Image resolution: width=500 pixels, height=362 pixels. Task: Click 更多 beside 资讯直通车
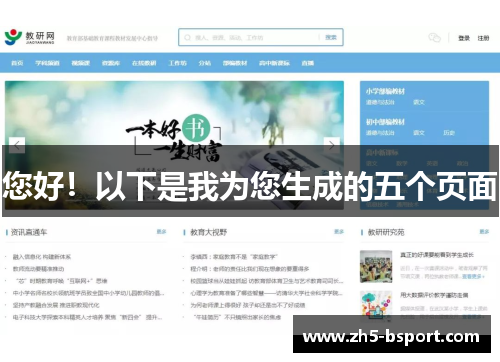point(161,231)
